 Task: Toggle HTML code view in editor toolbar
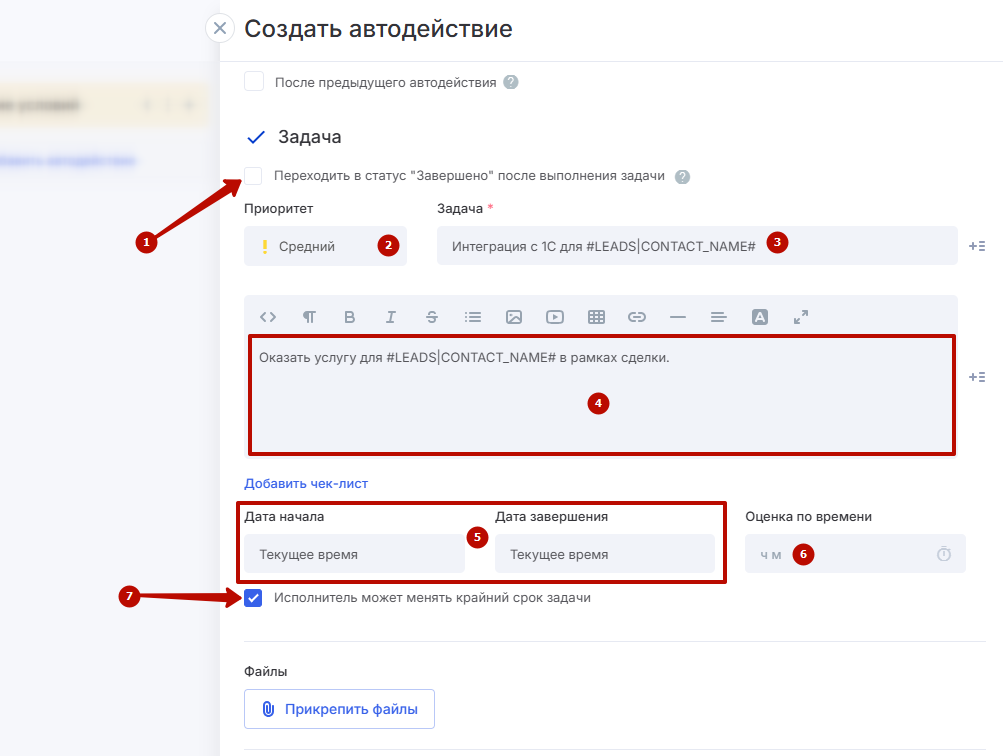click(x=268, y=317)
